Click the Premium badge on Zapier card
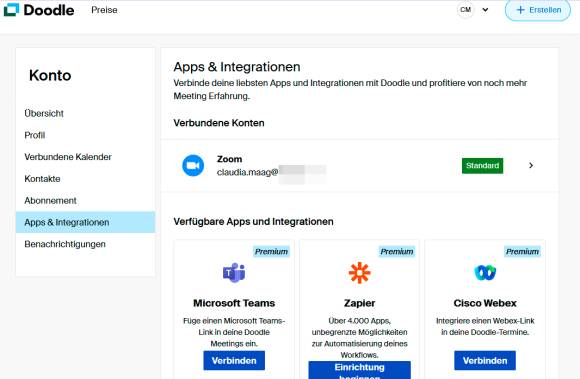This screenshot has width=580, height=379. pos(397,251)
